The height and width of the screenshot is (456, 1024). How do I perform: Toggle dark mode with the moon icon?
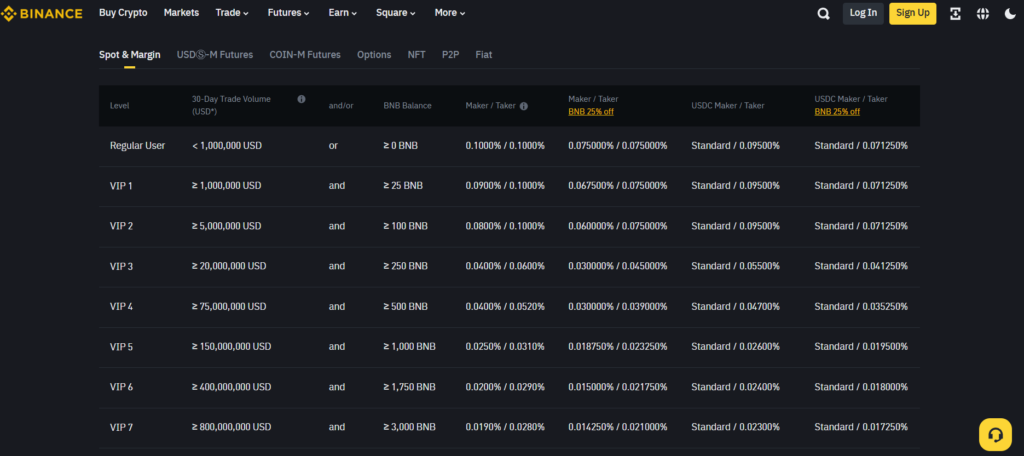[1009, 13]
